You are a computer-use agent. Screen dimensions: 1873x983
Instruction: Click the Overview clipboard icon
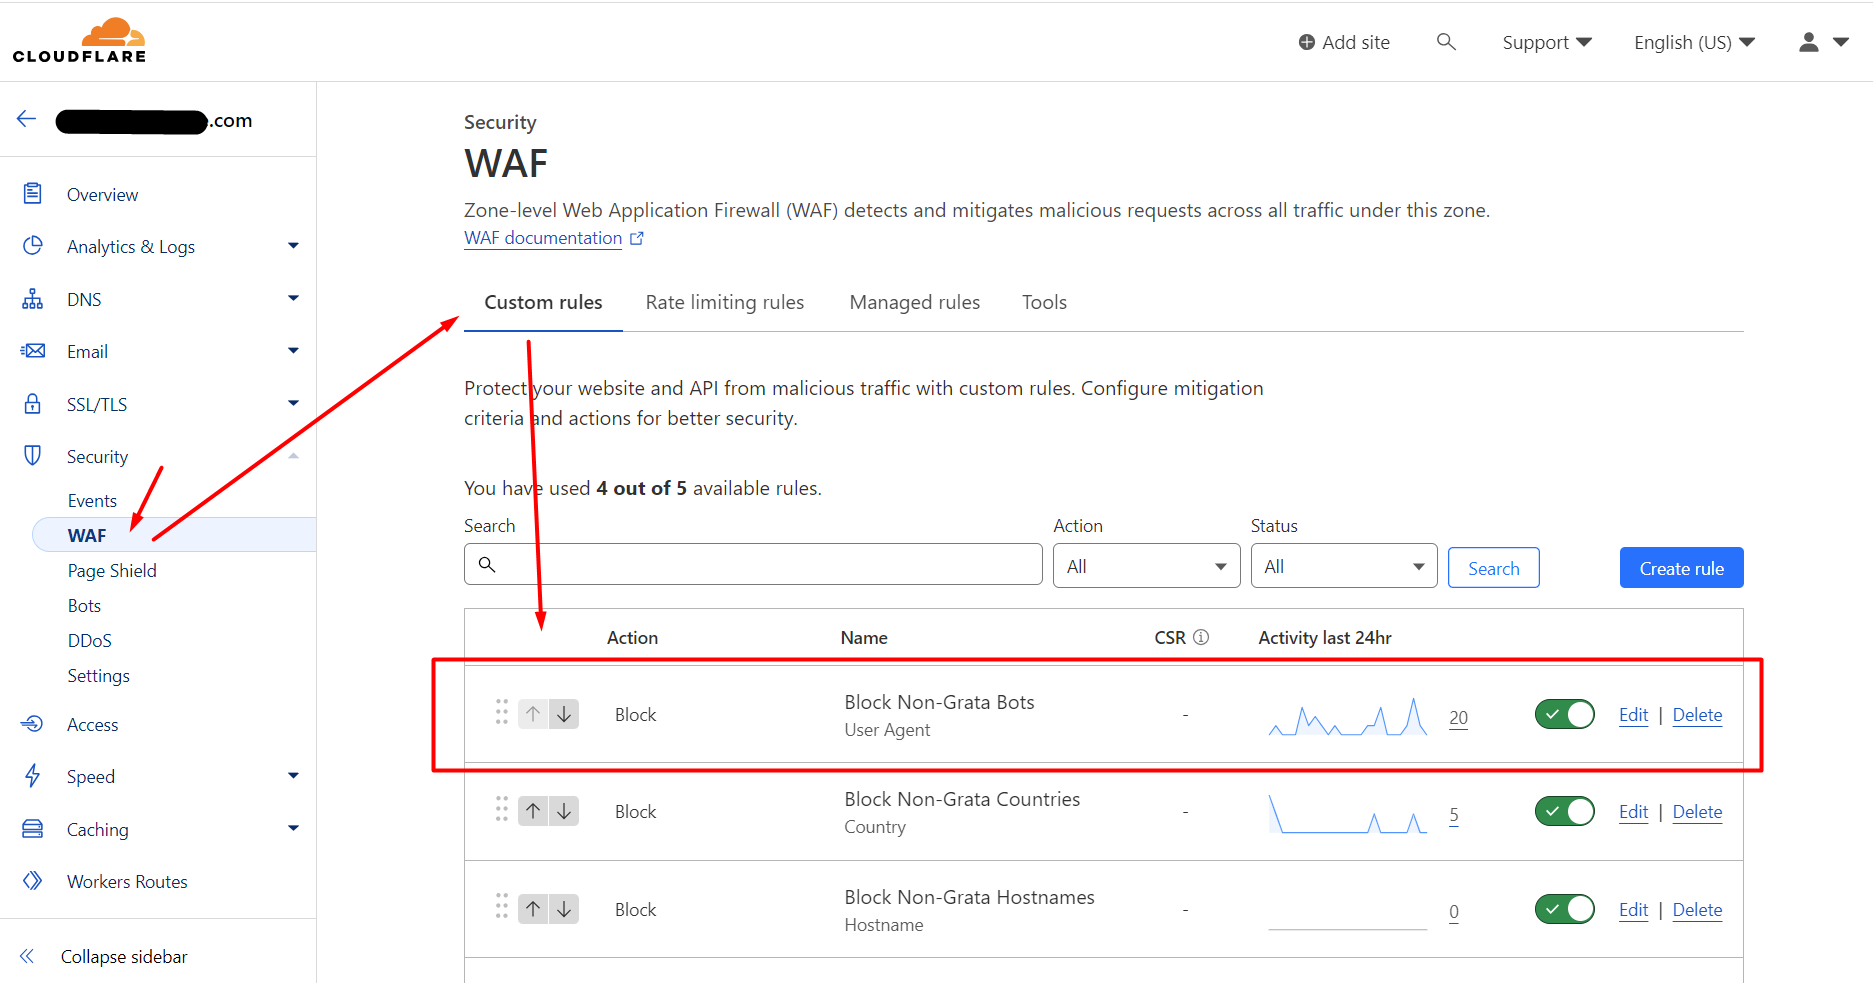pyautogui.click(x=33, y=194)
